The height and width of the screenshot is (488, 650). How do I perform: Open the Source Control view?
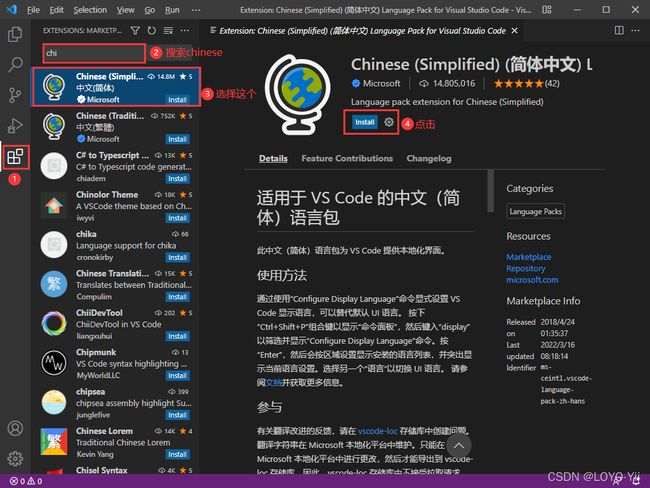15,95
